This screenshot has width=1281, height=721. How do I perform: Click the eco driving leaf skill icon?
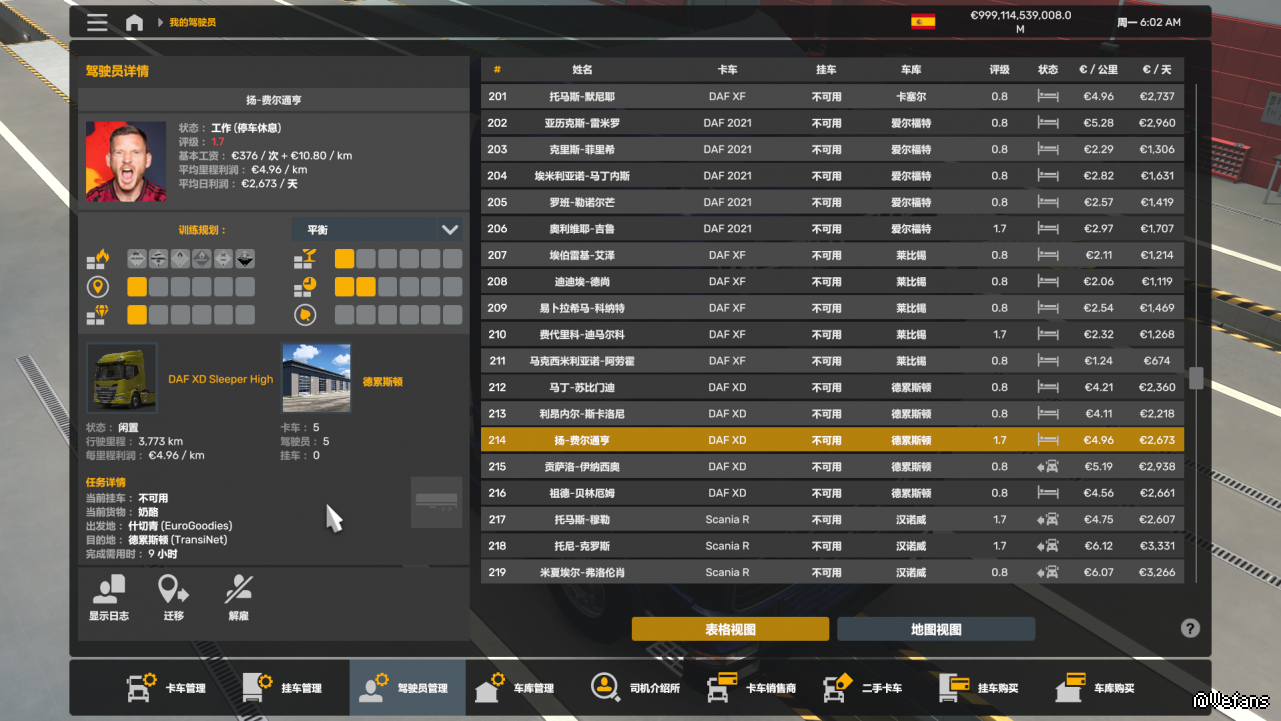point(305,315)
